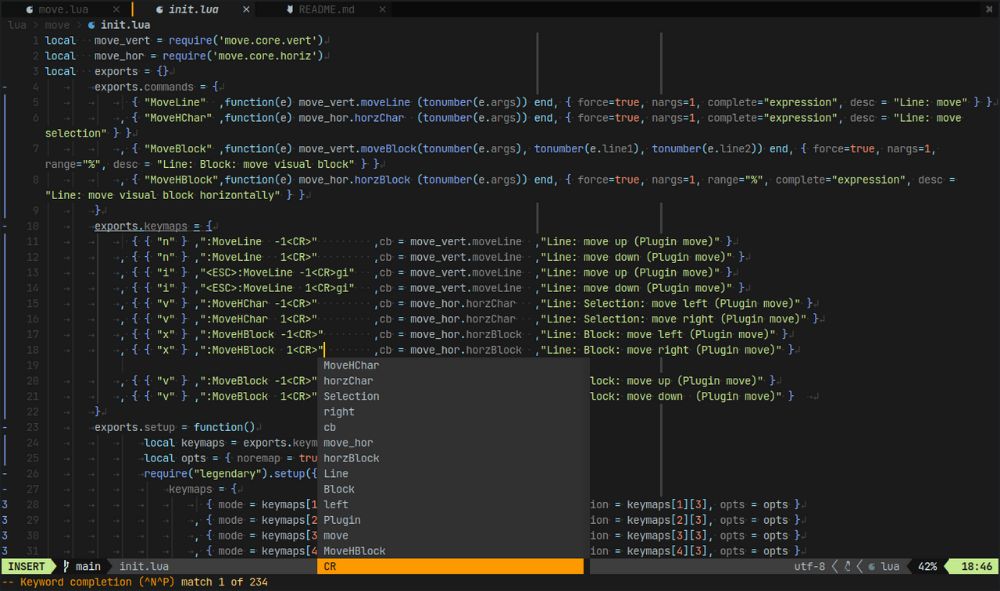Choose horzBlock from the completion popup
The height and width of the screenshot is (591, 1000).
453,458
